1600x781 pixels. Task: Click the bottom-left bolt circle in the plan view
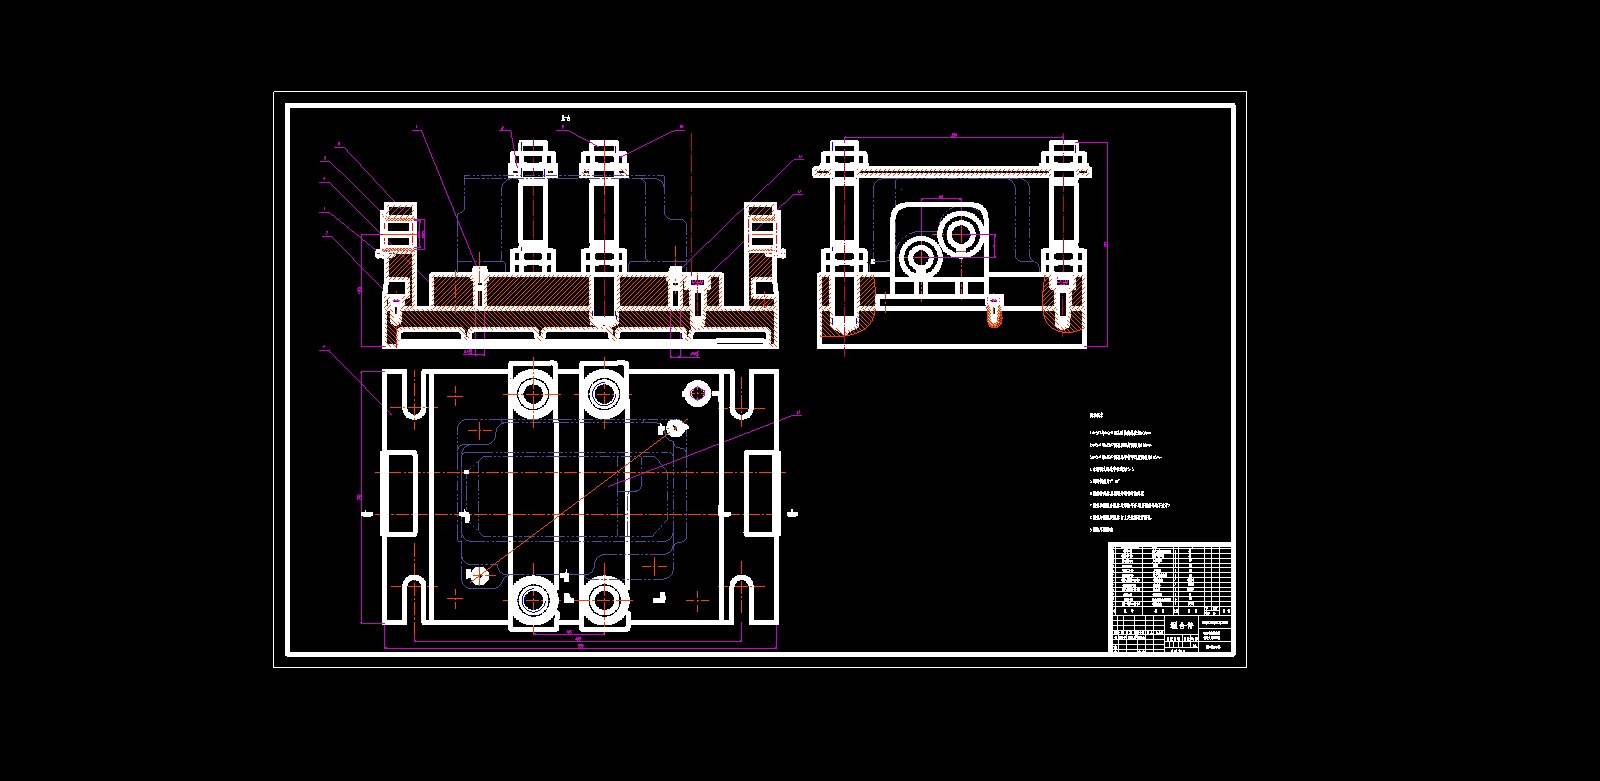point(533,600)
